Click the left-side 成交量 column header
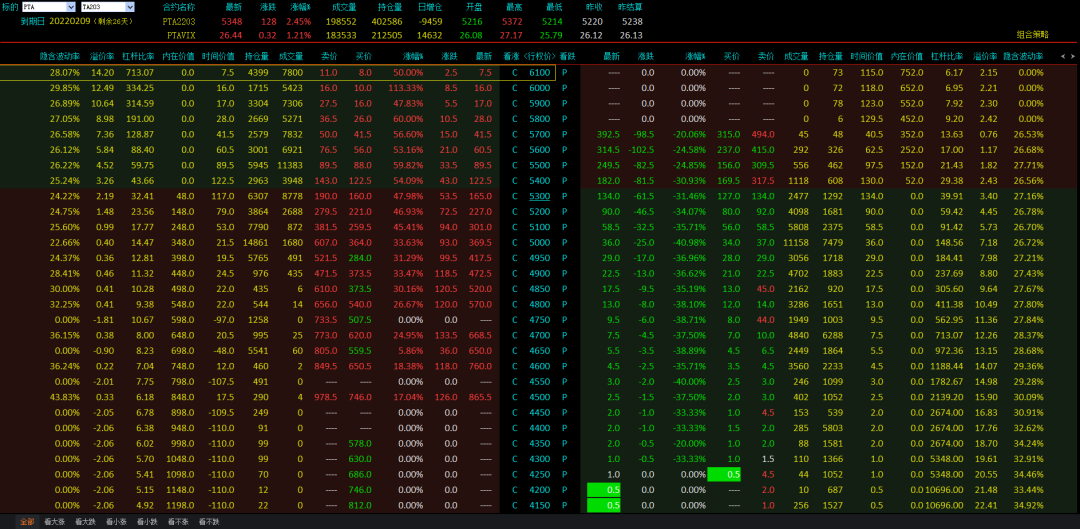1080x529 pixels. (x=291, y=57)
